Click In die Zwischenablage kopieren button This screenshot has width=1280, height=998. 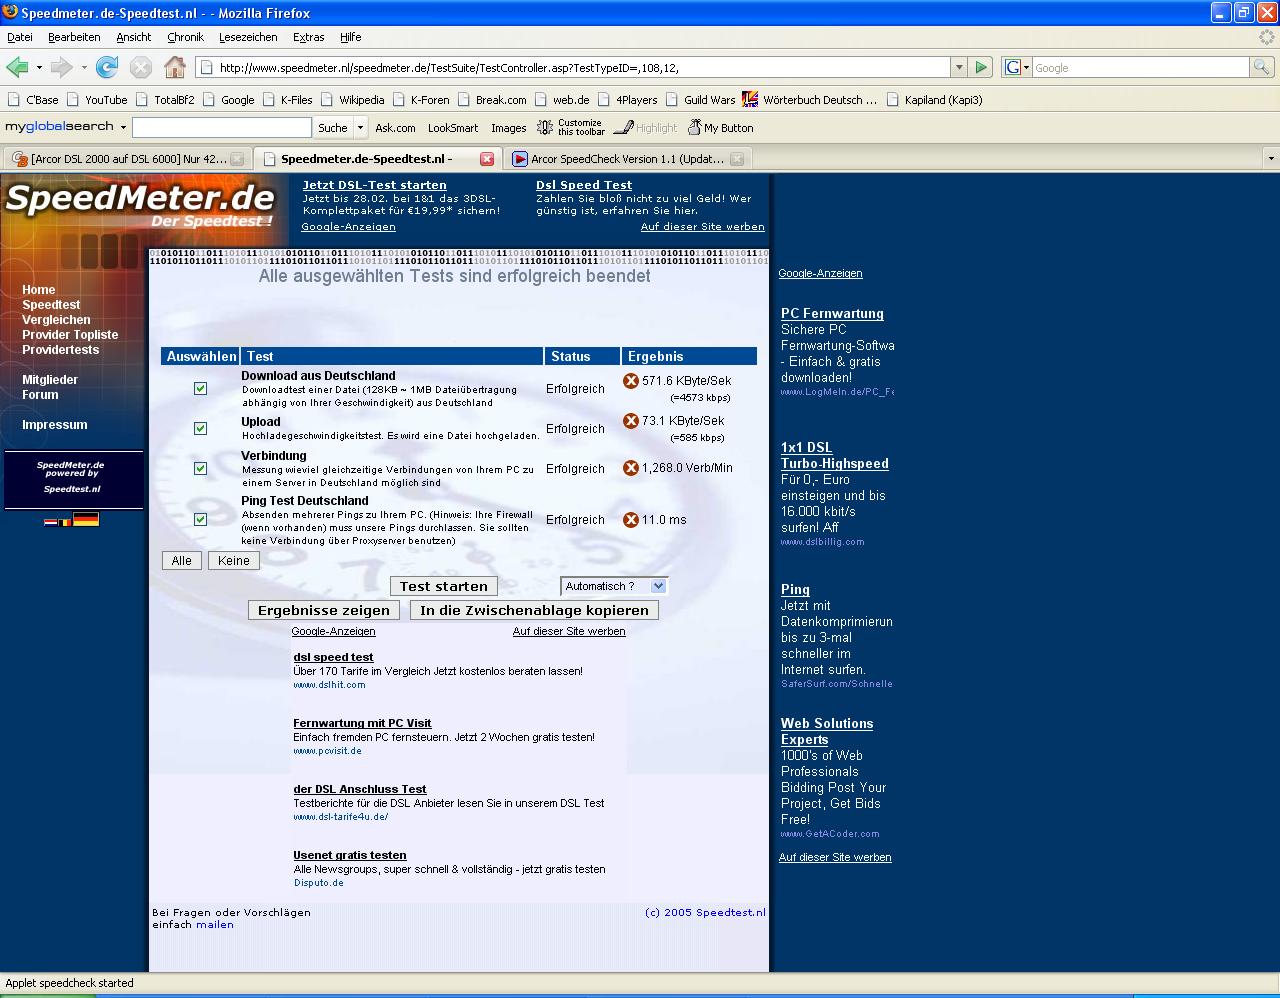tap(534, 610)
